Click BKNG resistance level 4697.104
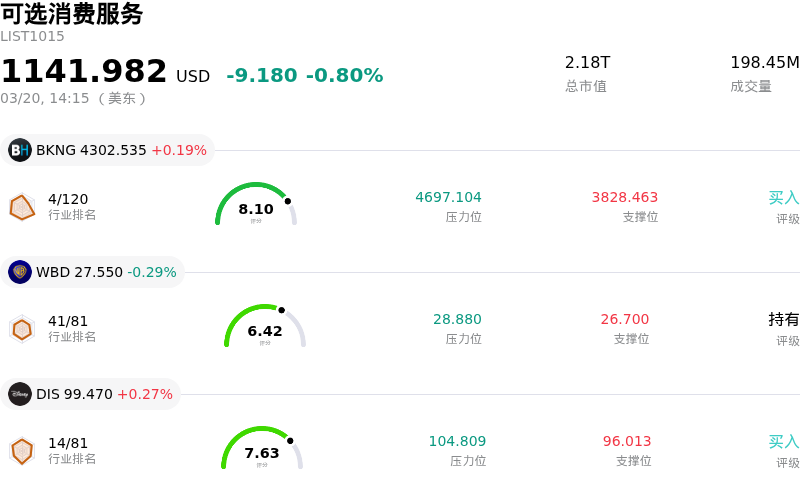 click(448, 198)
